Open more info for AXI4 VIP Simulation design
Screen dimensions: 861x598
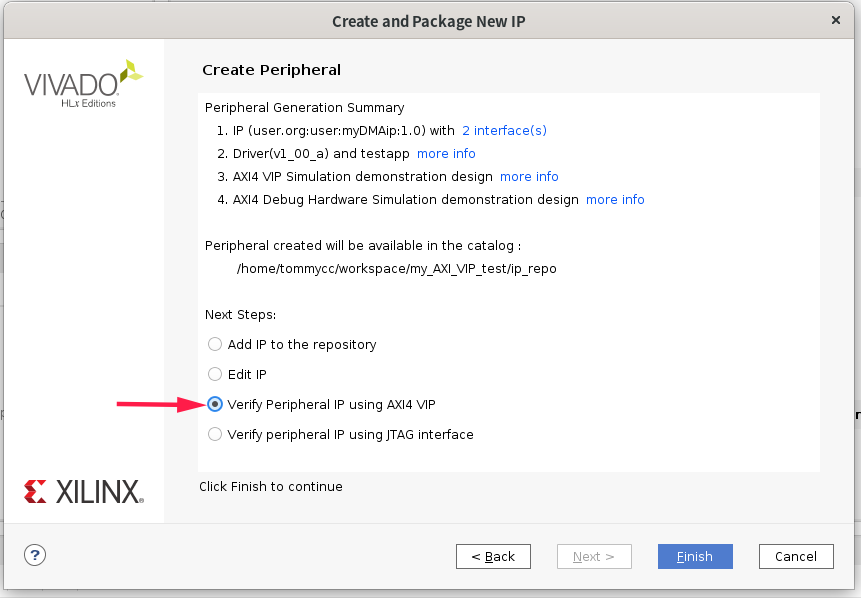[529, 176]
